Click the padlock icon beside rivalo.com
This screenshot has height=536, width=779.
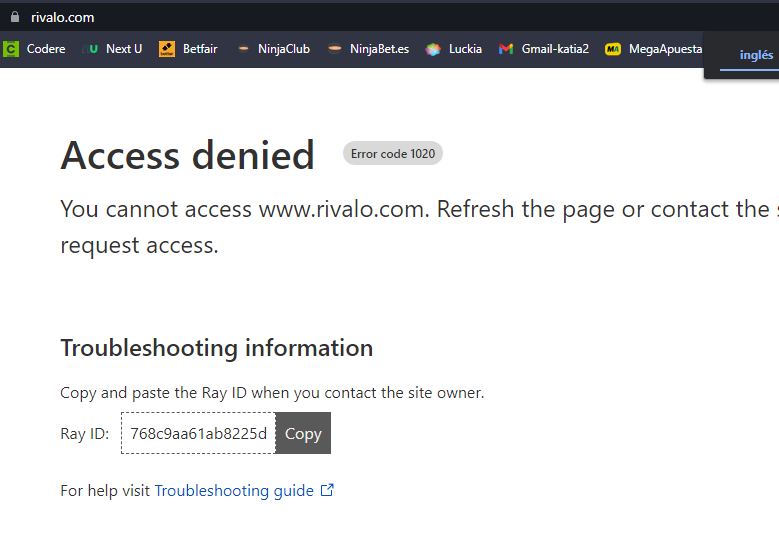[x=15, y=17]
